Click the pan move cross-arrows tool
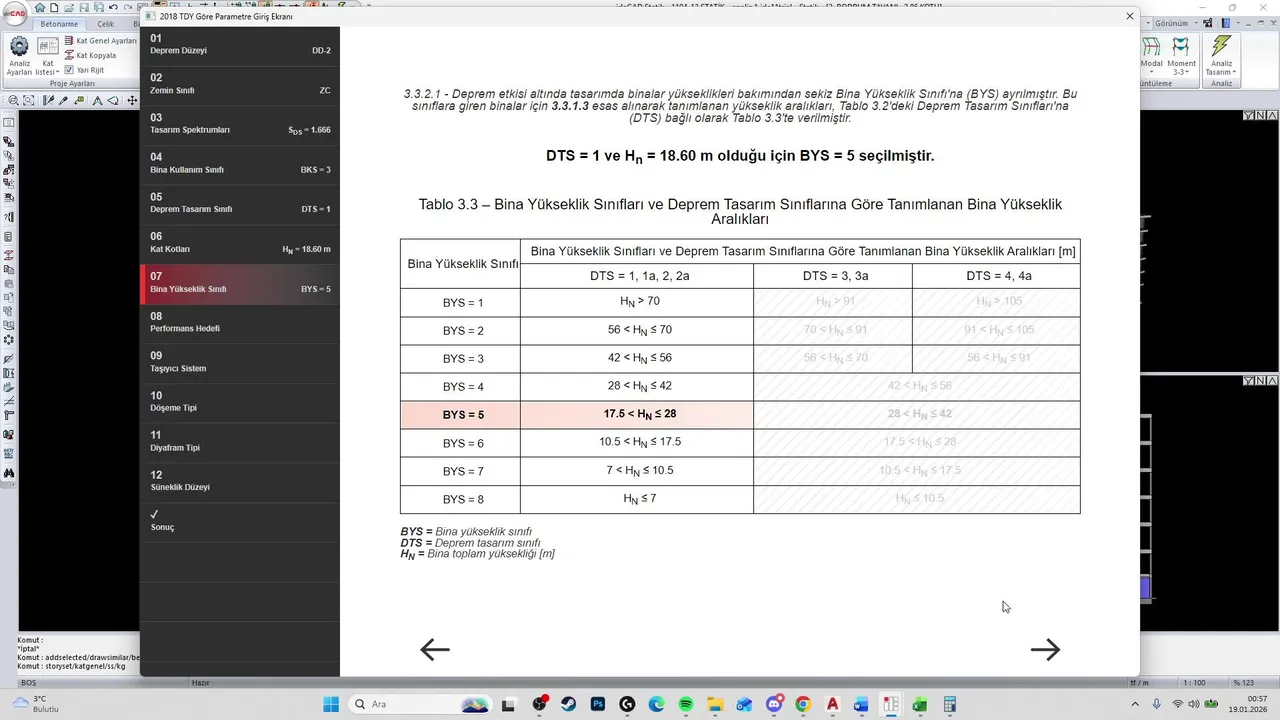Image resolution: width=1280 pixels, height=720 pixels. (x=132, y=100)
